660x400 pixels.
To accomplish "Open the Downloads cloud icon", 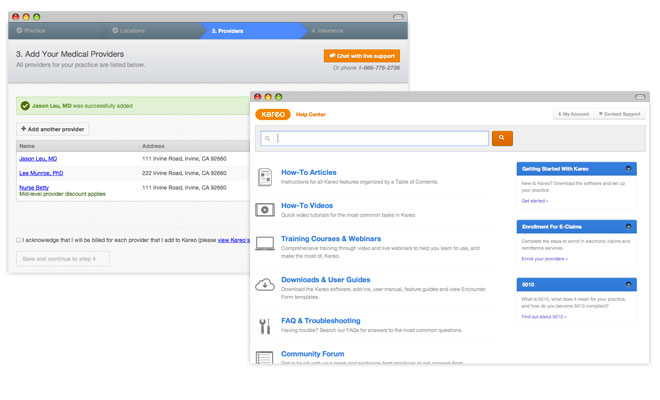I will click(265, 285).
